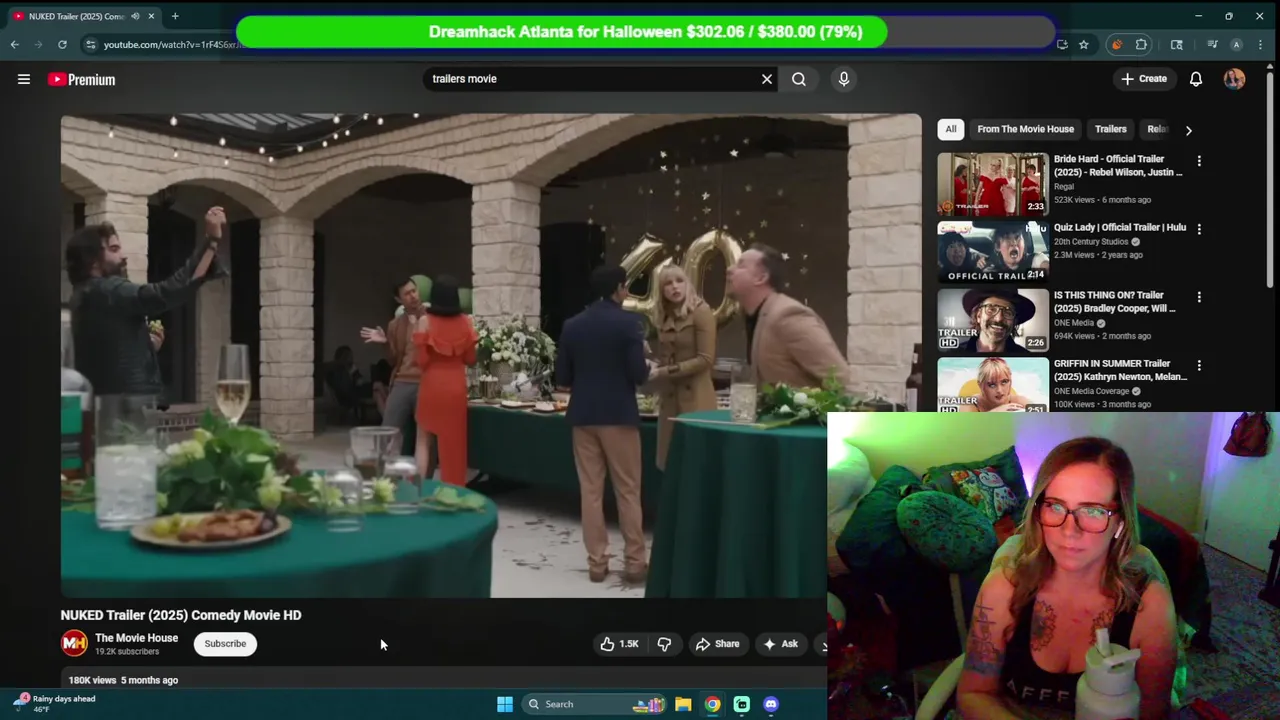Image resolution: width=1280 pixels, height=720 pixels.
Task: Show more chips with the right chevron
Action: coord(1188,130)
